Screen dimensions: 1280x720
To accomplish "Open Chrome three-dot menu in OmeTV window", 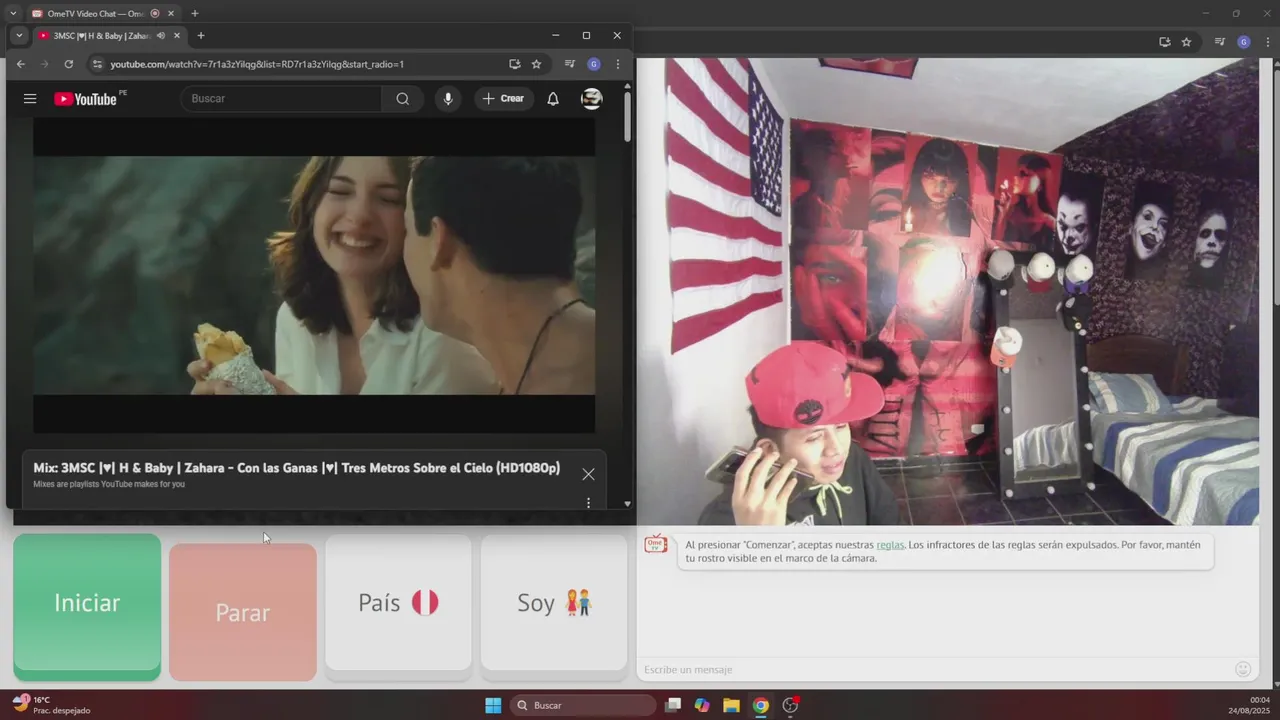I will coord(1267,42).
